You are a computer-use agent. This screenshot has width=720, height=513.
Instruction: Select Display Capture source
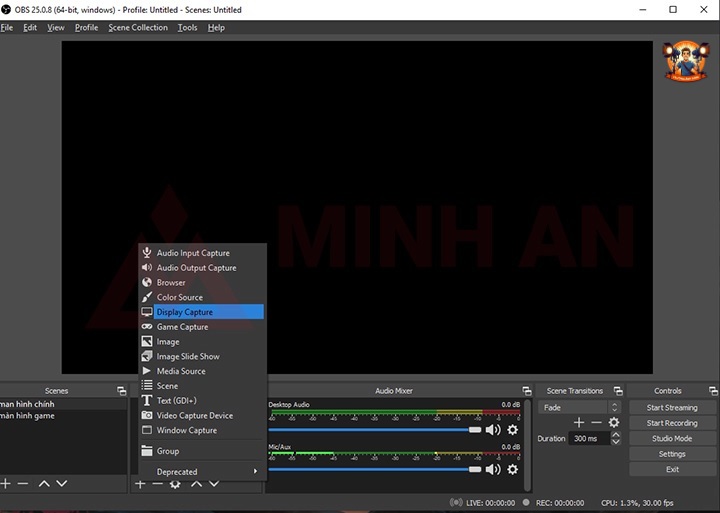click(202, 312)
